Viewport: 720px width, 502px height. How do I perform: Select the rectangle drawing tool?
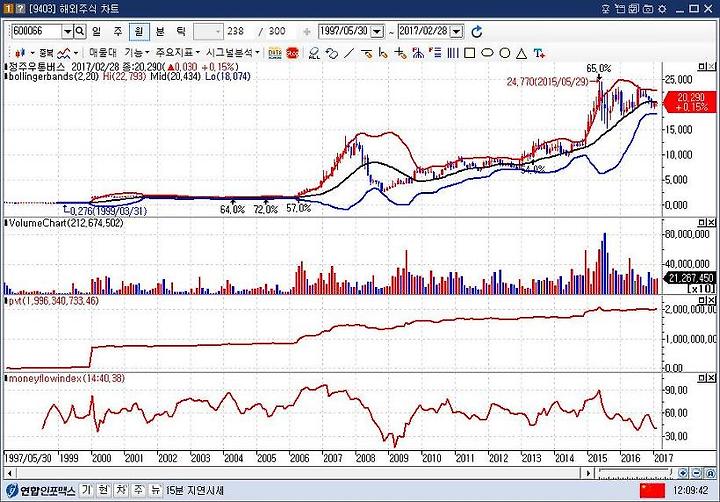pos(470,53)
